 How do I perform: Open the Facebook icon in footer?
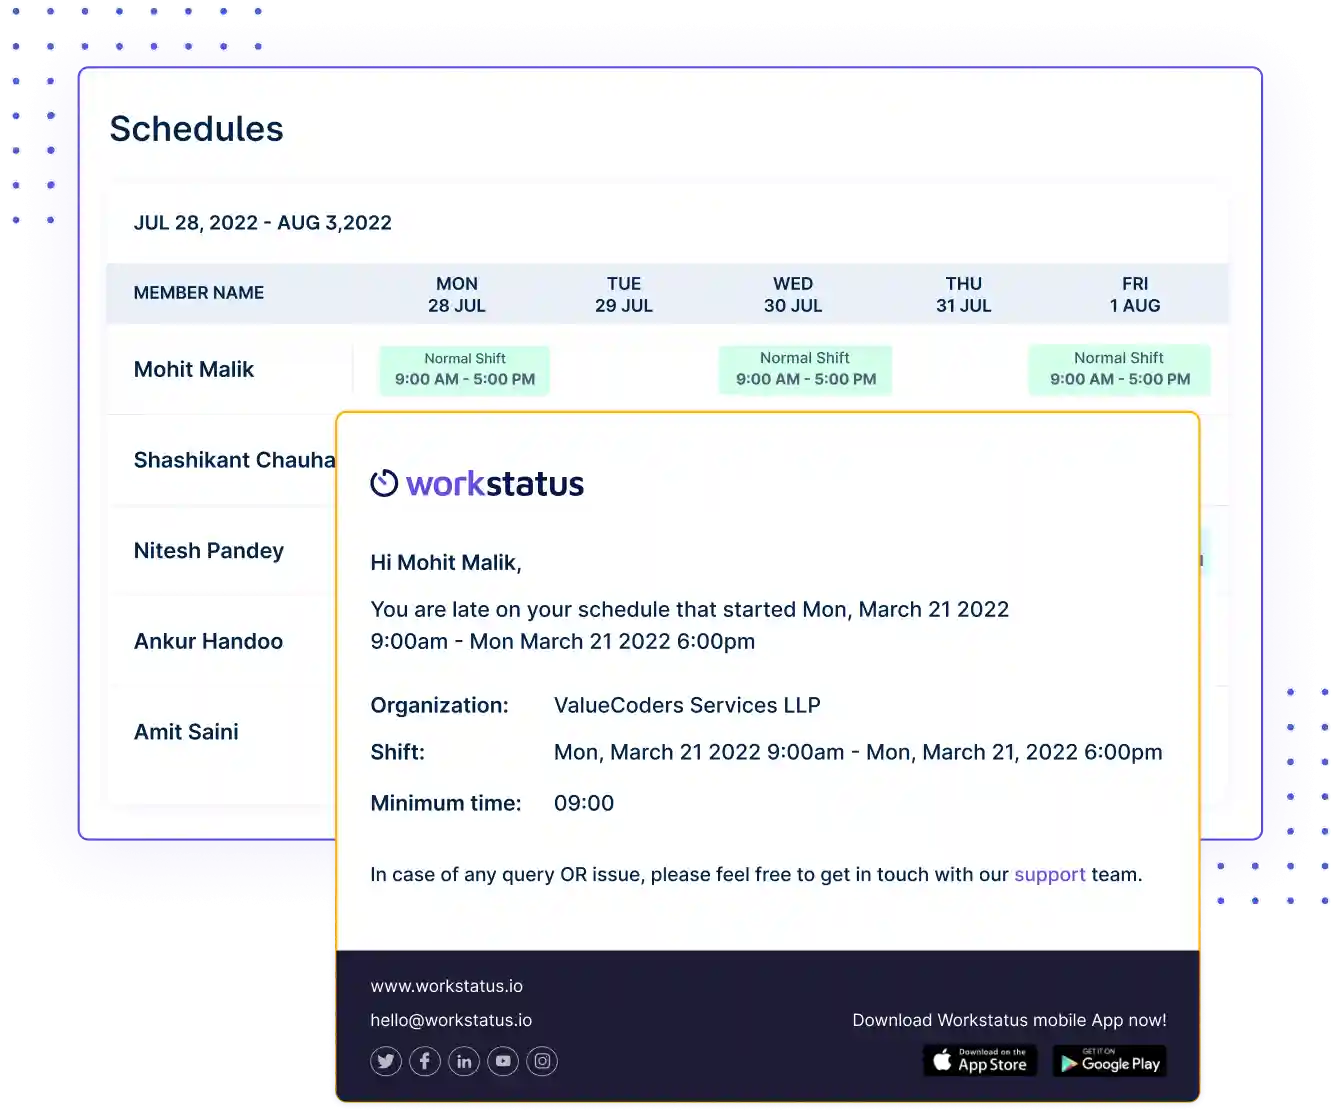(425, 1061)
